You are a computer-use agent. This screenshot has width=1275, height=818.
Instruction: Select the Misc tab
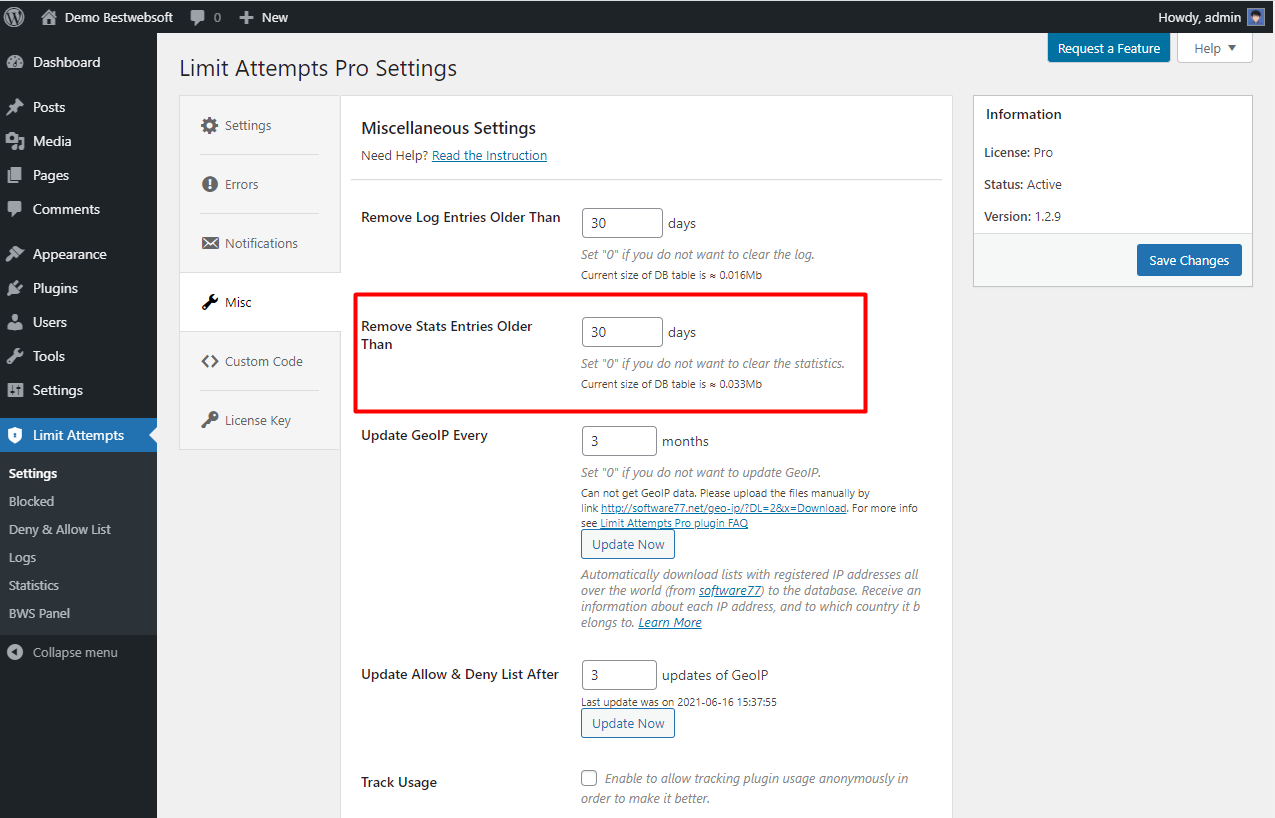(x=260, y=302)
